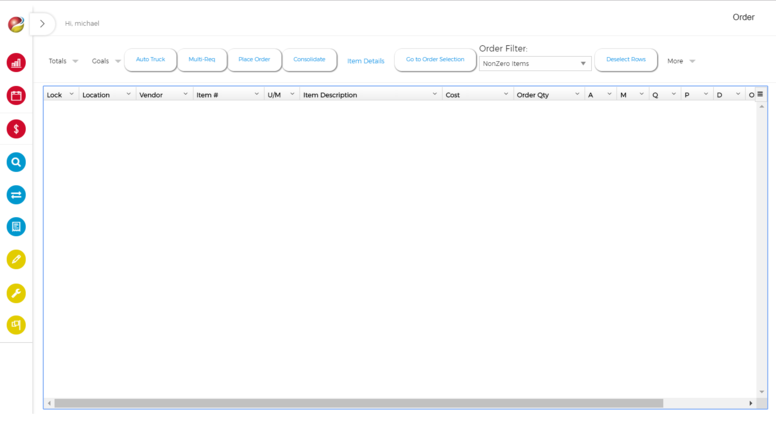Click the Consolidate button
The width and height of the screenshot is (776, 421).
click(309, 59)
